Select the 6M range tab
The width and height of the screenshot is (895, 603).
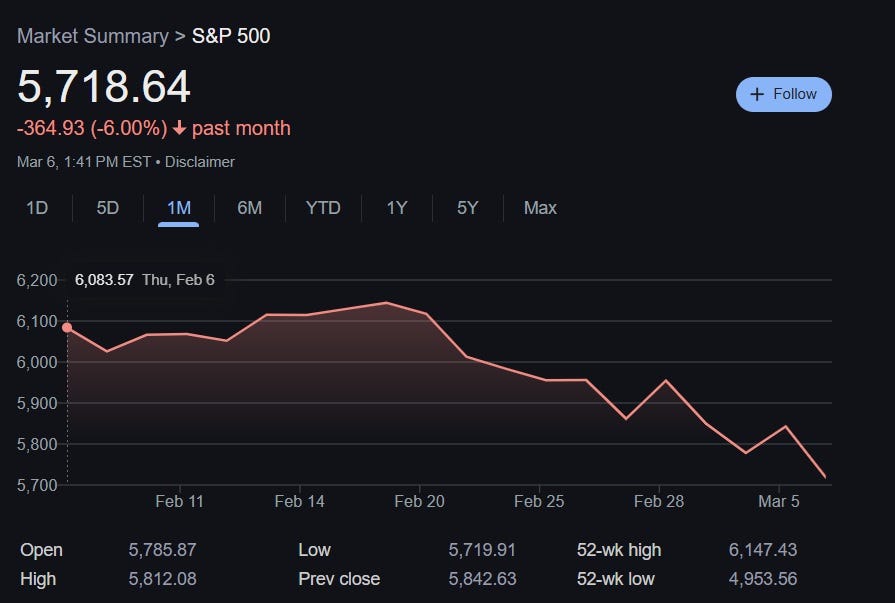click(x=249, y=208)
